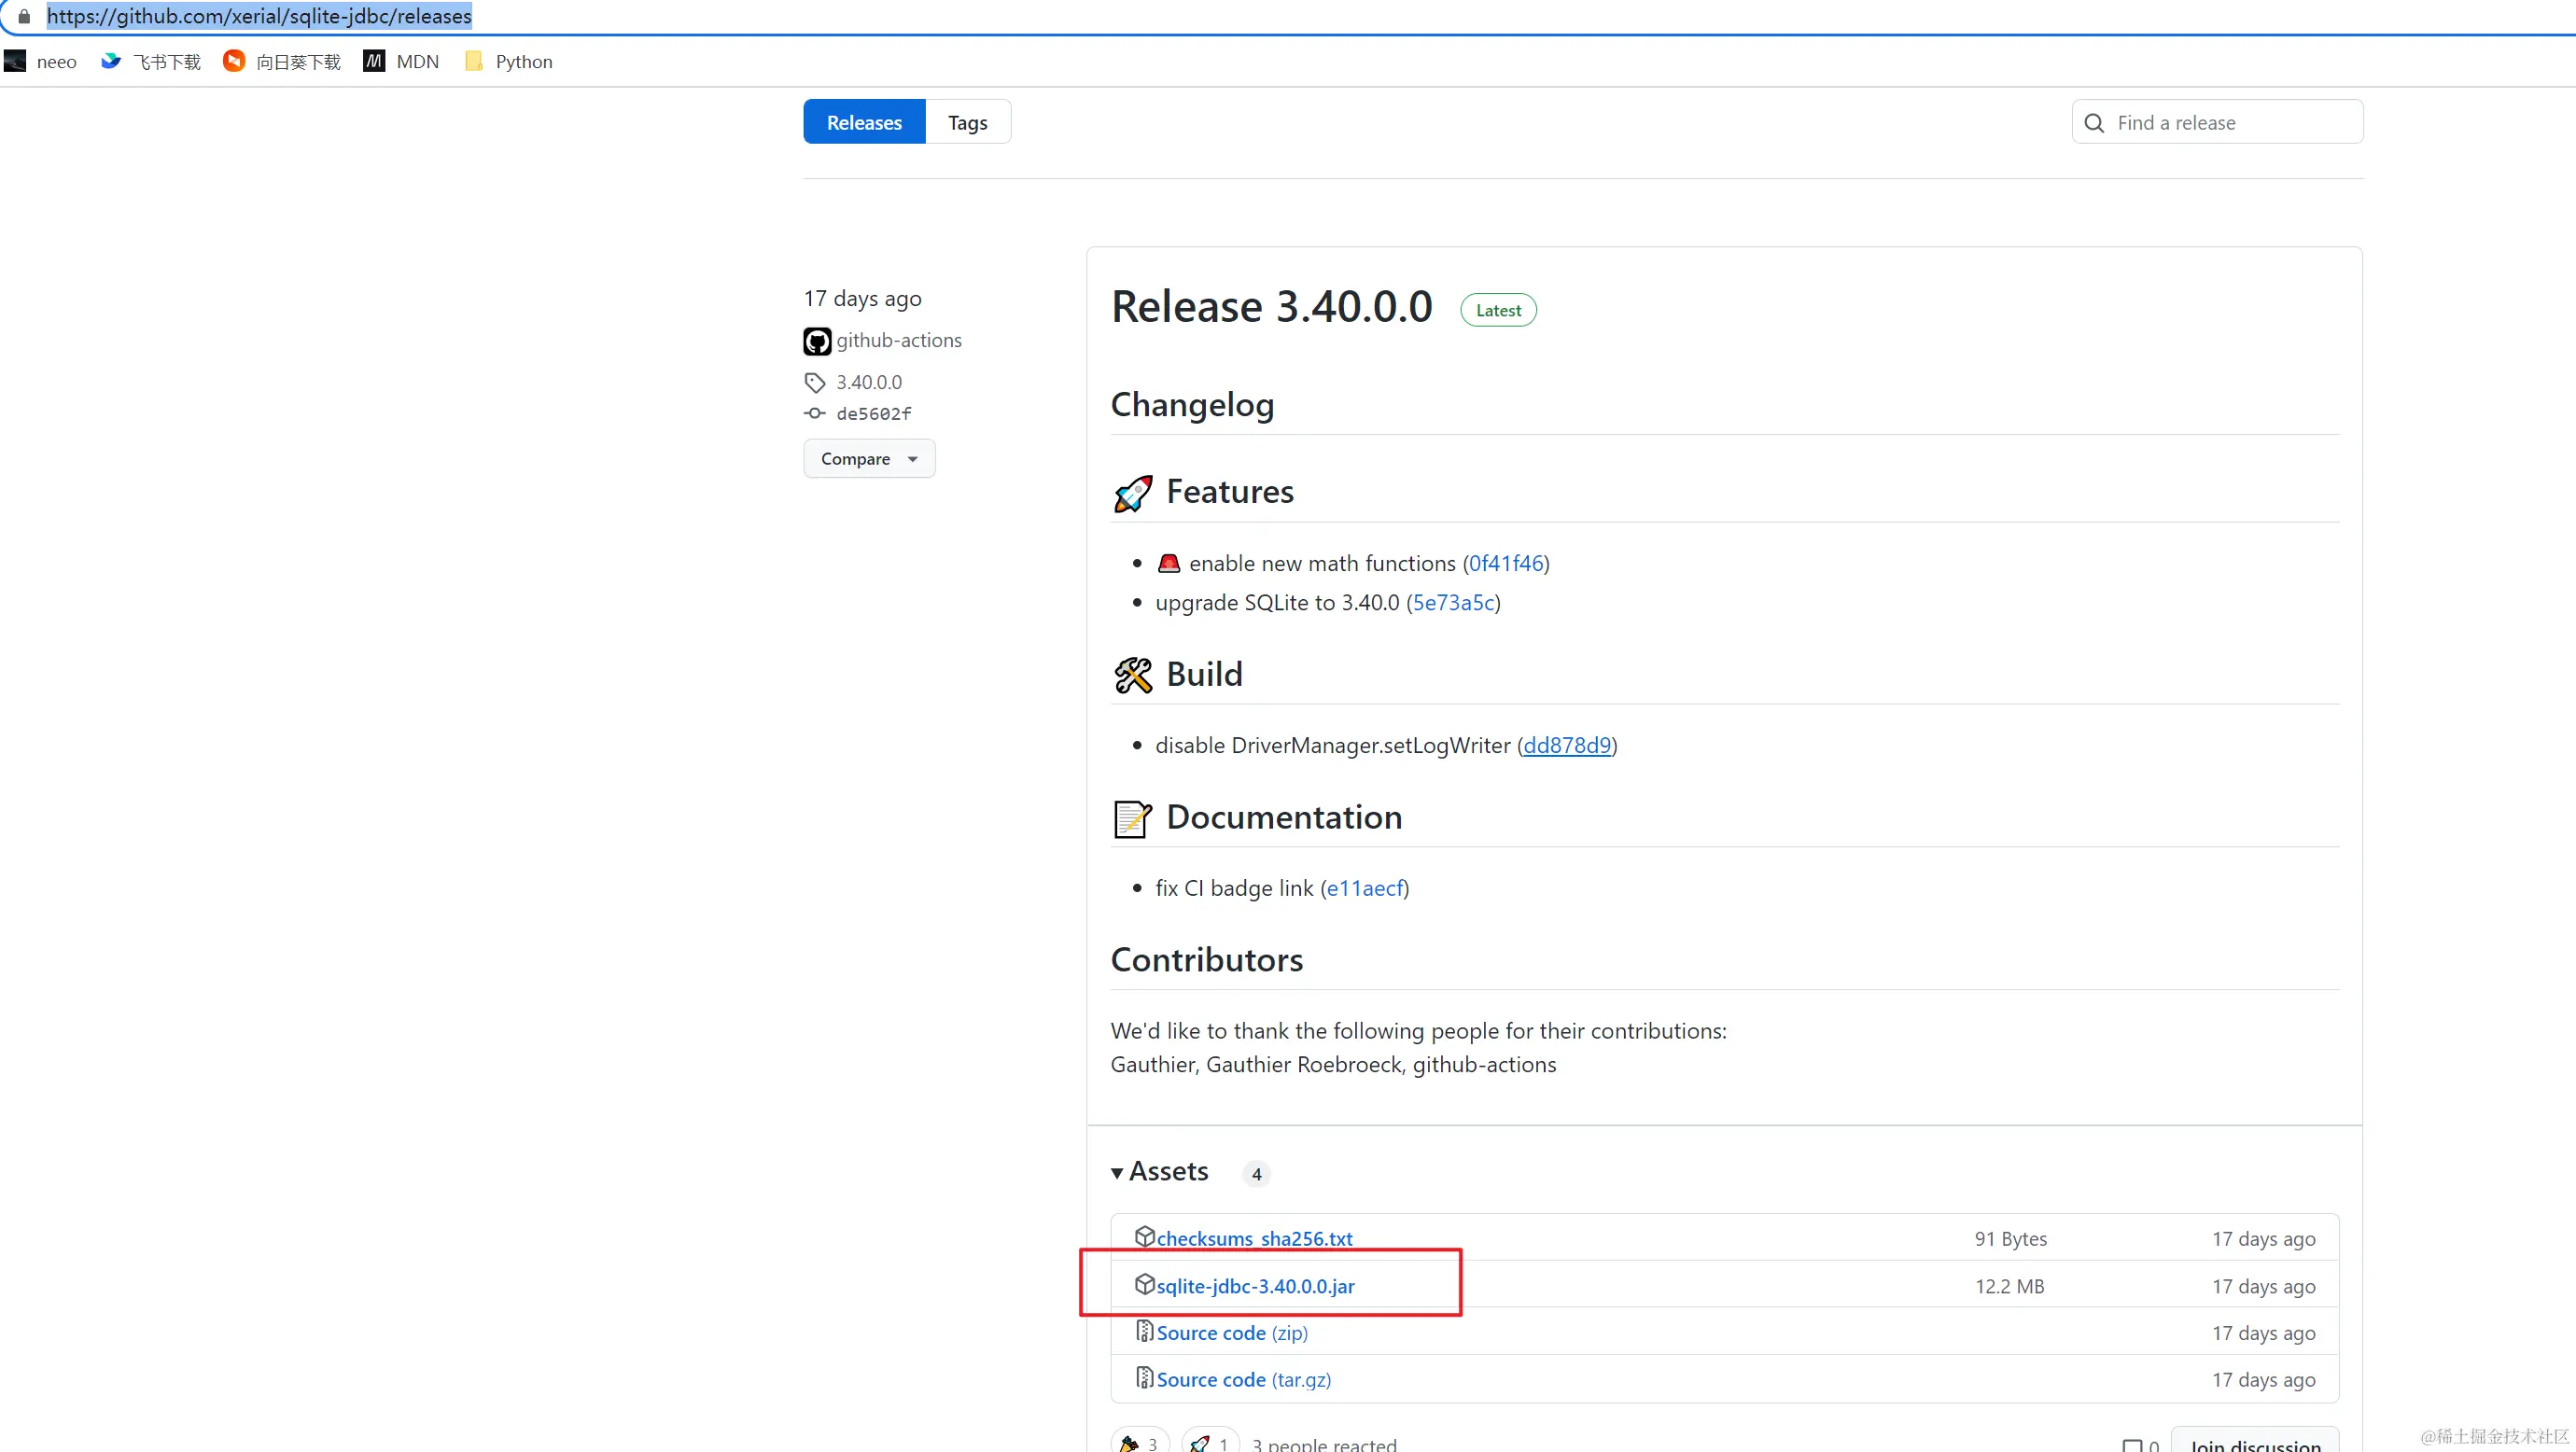Collapse the Assets section
Viewport: 2576px width, 1452px height.
[1160, 1172]
